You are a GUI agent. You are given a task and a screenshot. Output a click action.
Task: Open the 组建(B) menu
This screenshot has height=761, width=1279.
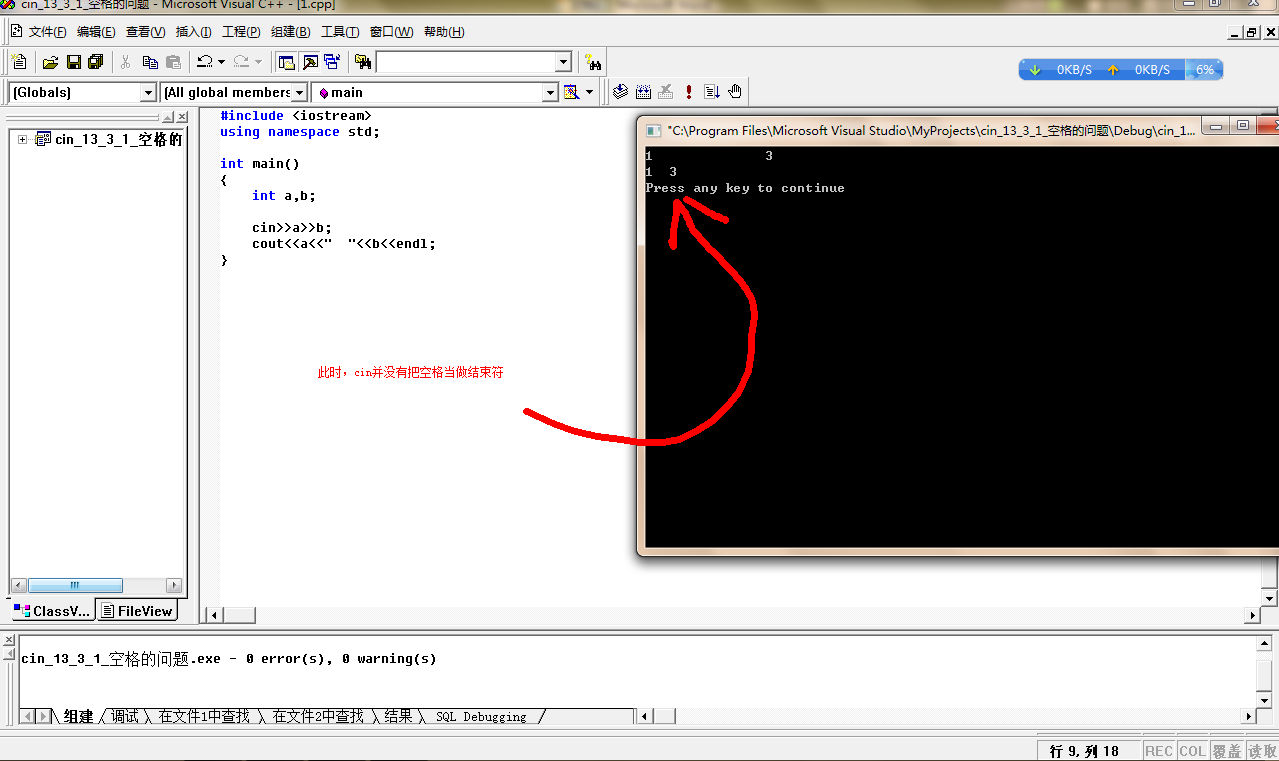click(x=290, y=32)
